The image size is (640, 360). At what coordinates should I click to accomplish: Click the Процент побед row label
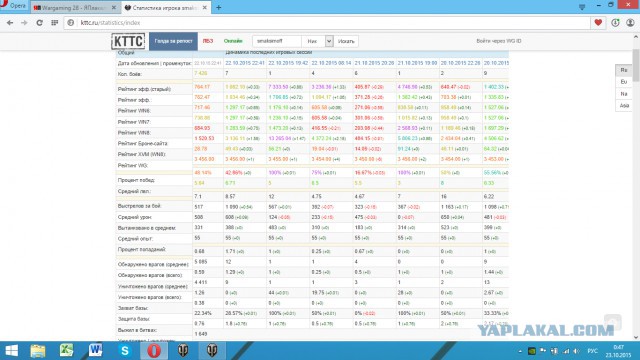click(x=136, y=180)
